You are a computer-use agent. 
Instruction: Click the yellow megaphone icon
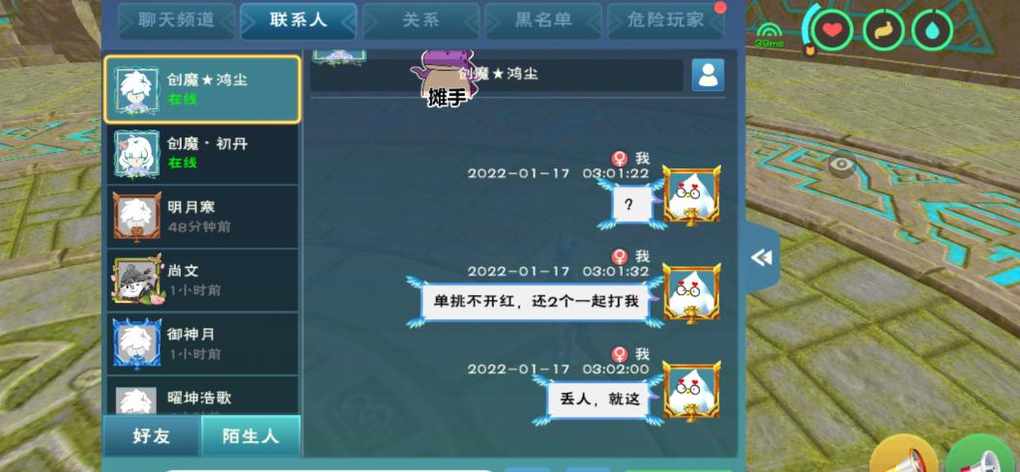[903, 455]
